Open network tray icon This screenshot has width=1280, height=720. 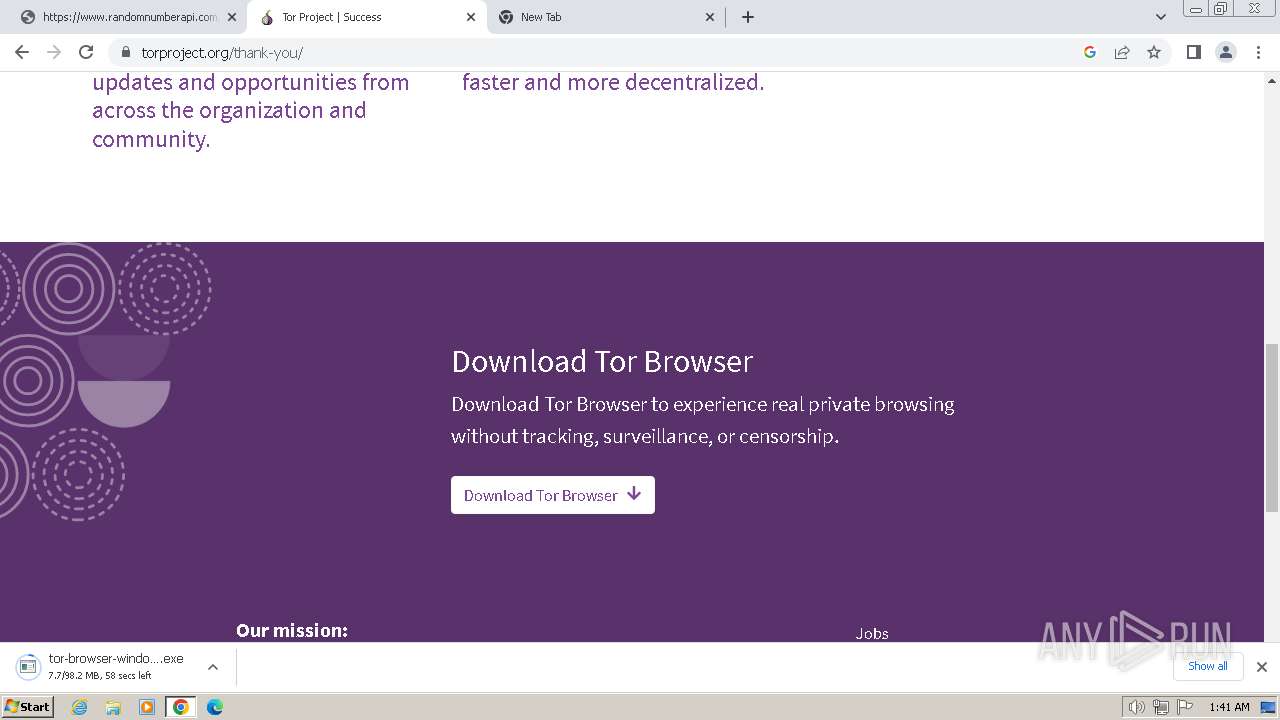(1161, 707)
